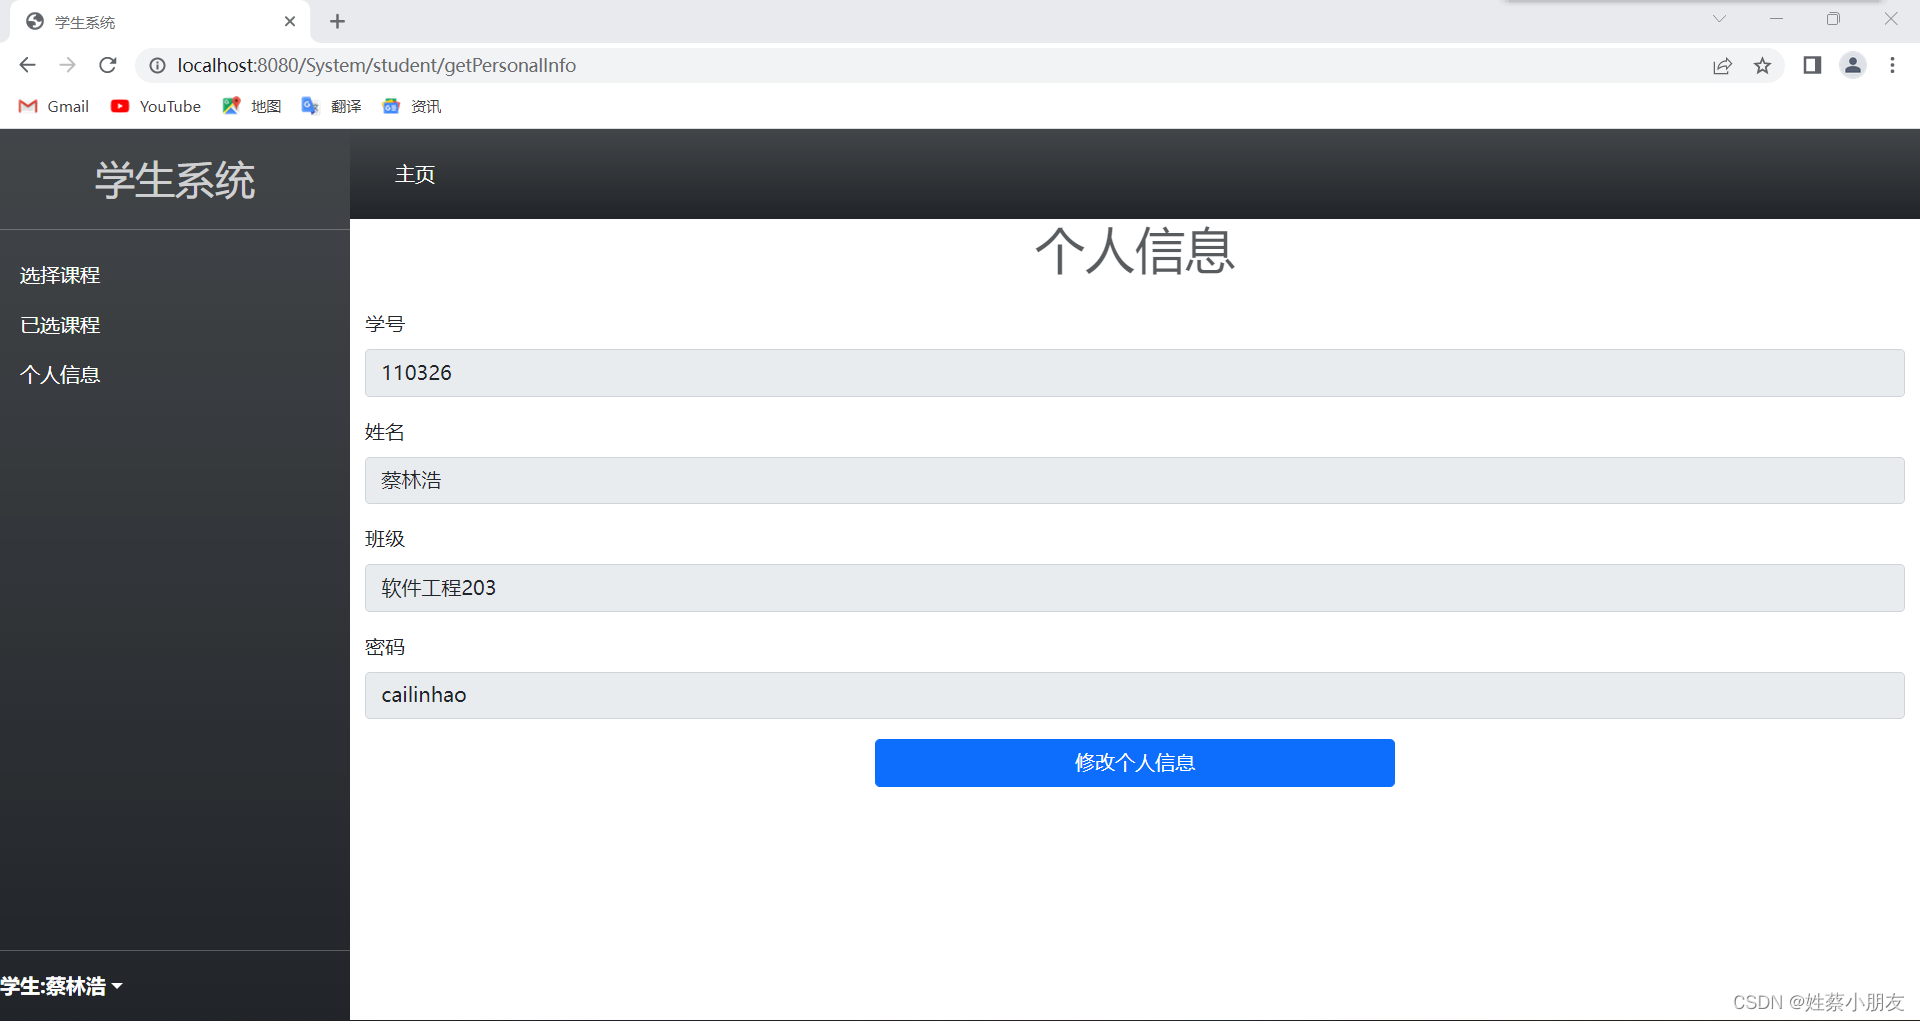Viewport: 1920px width, 1021px height.
Task: Click the browser forward arrow
Action: (67, 65)
